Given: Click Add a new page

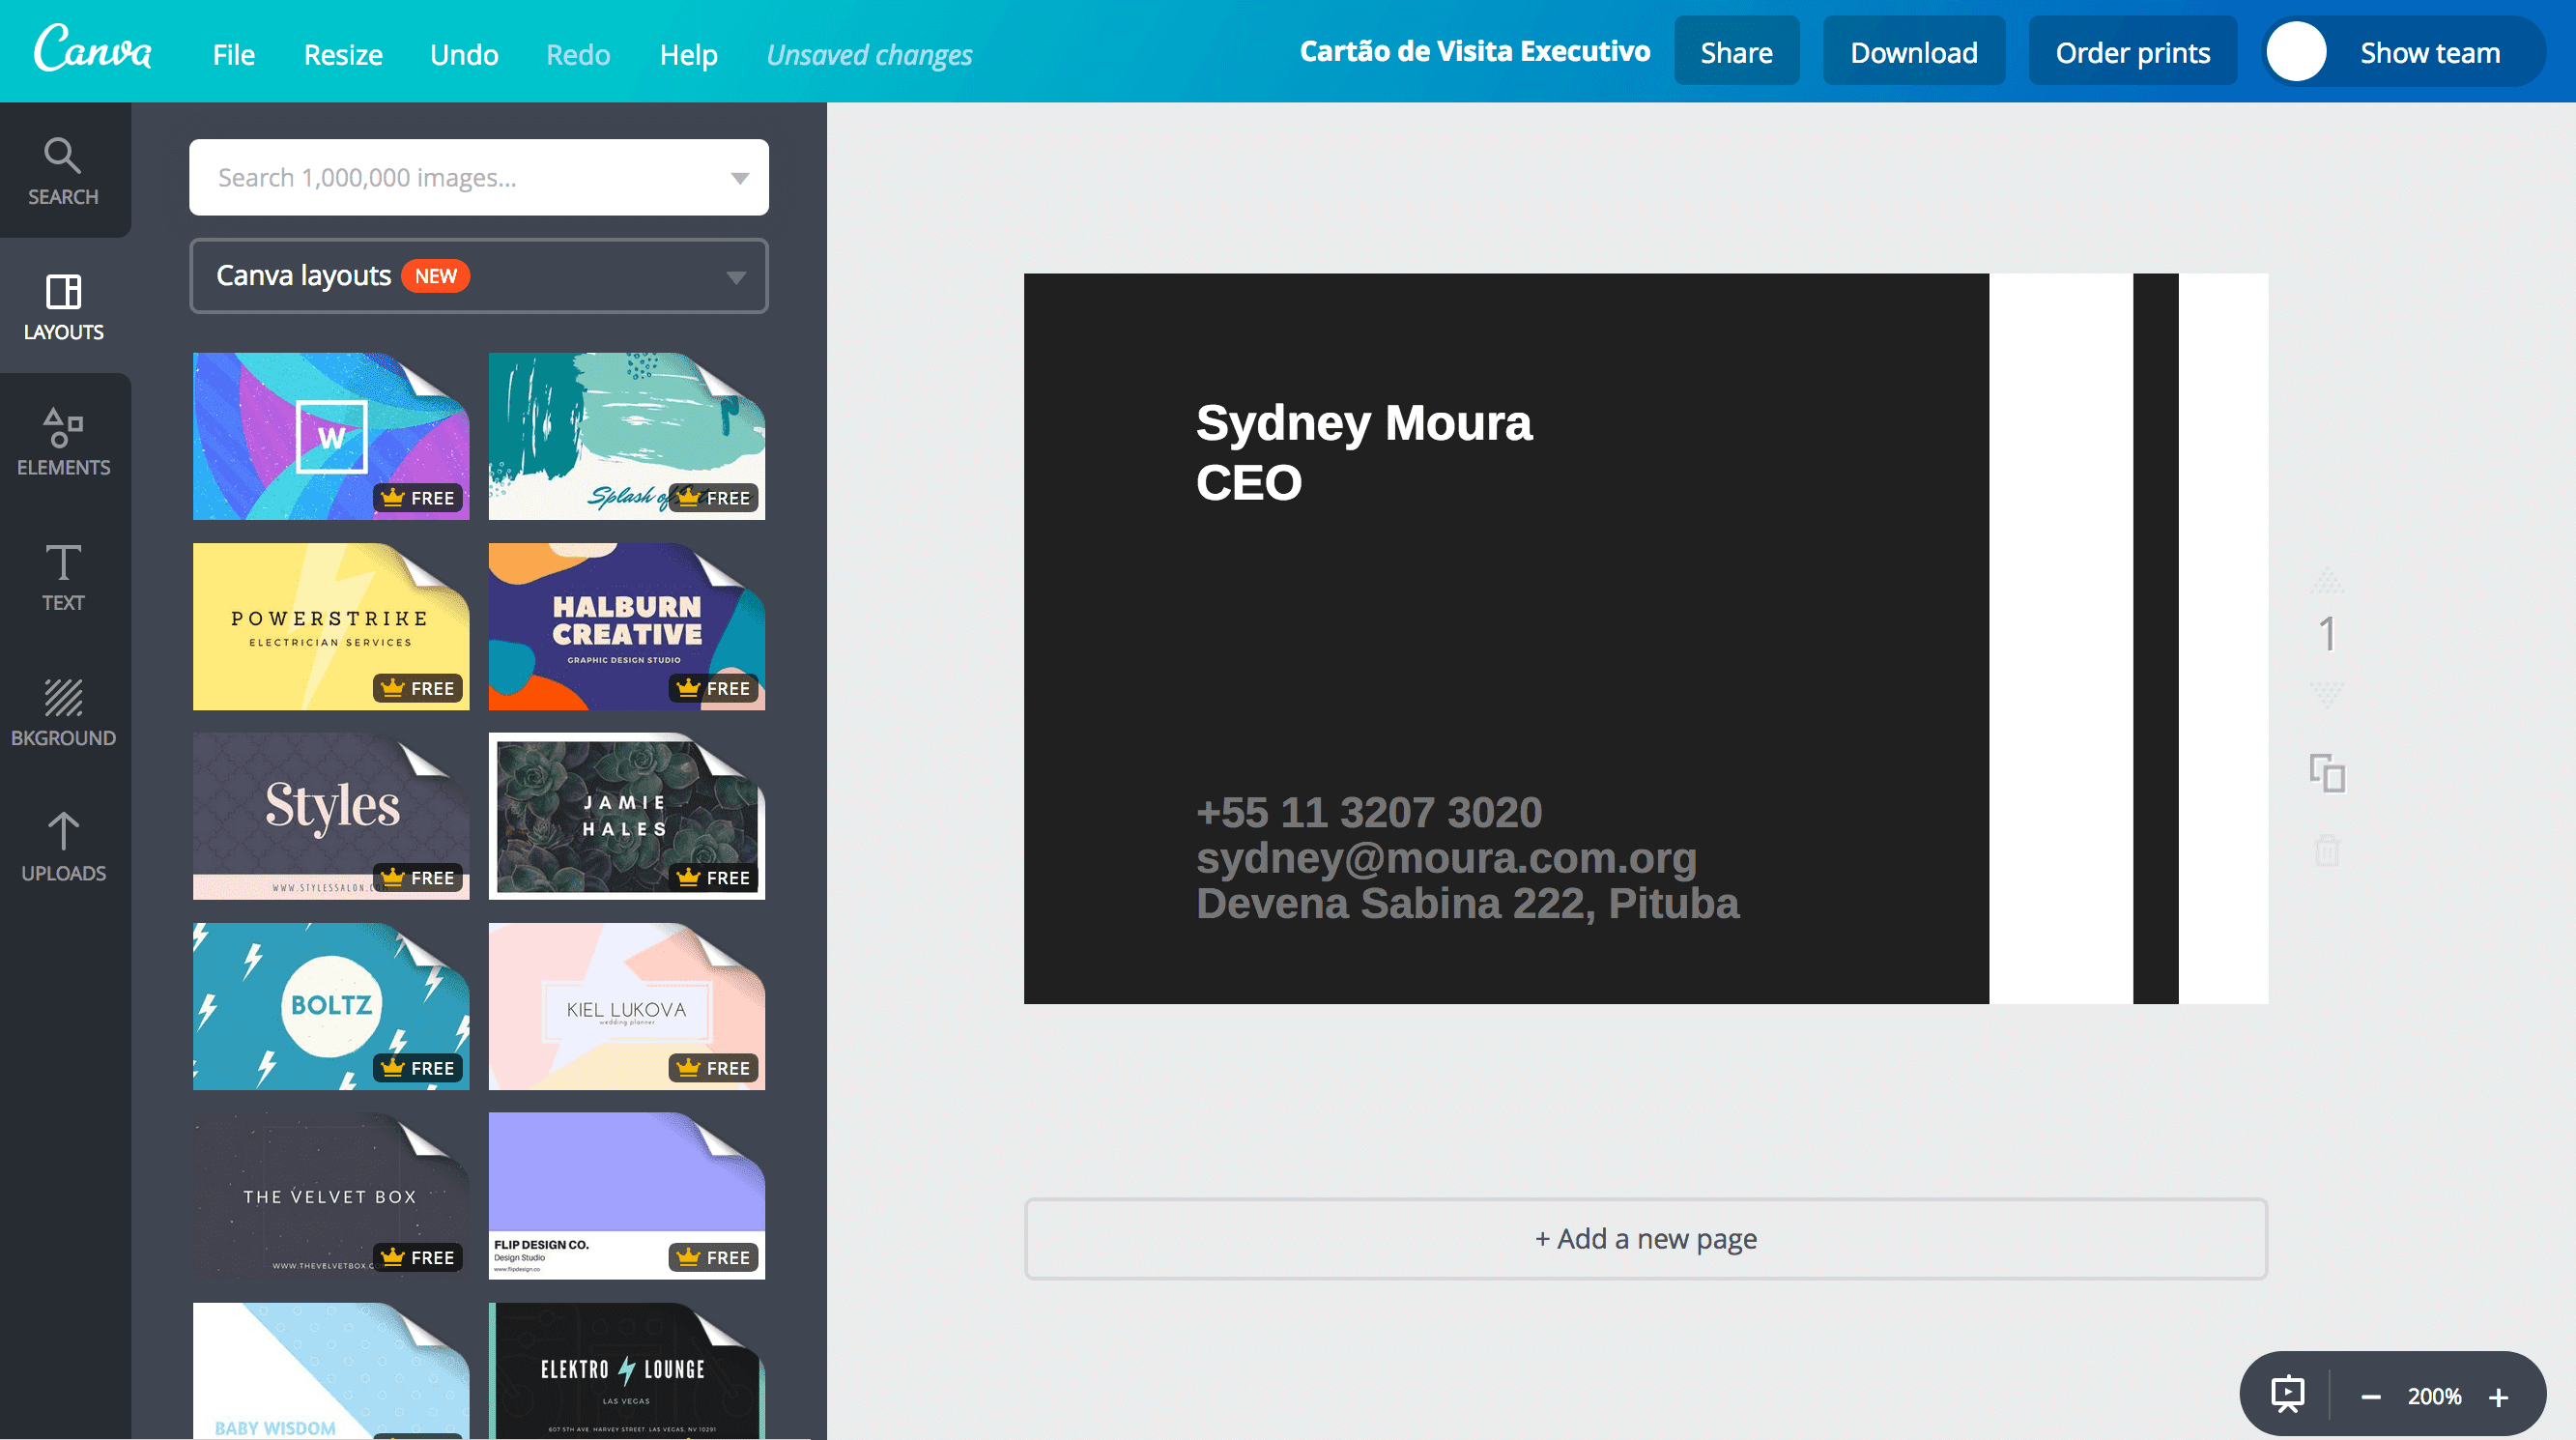Looking at the screenshot, I should pyautogui.click(x=1646, y=1238).
